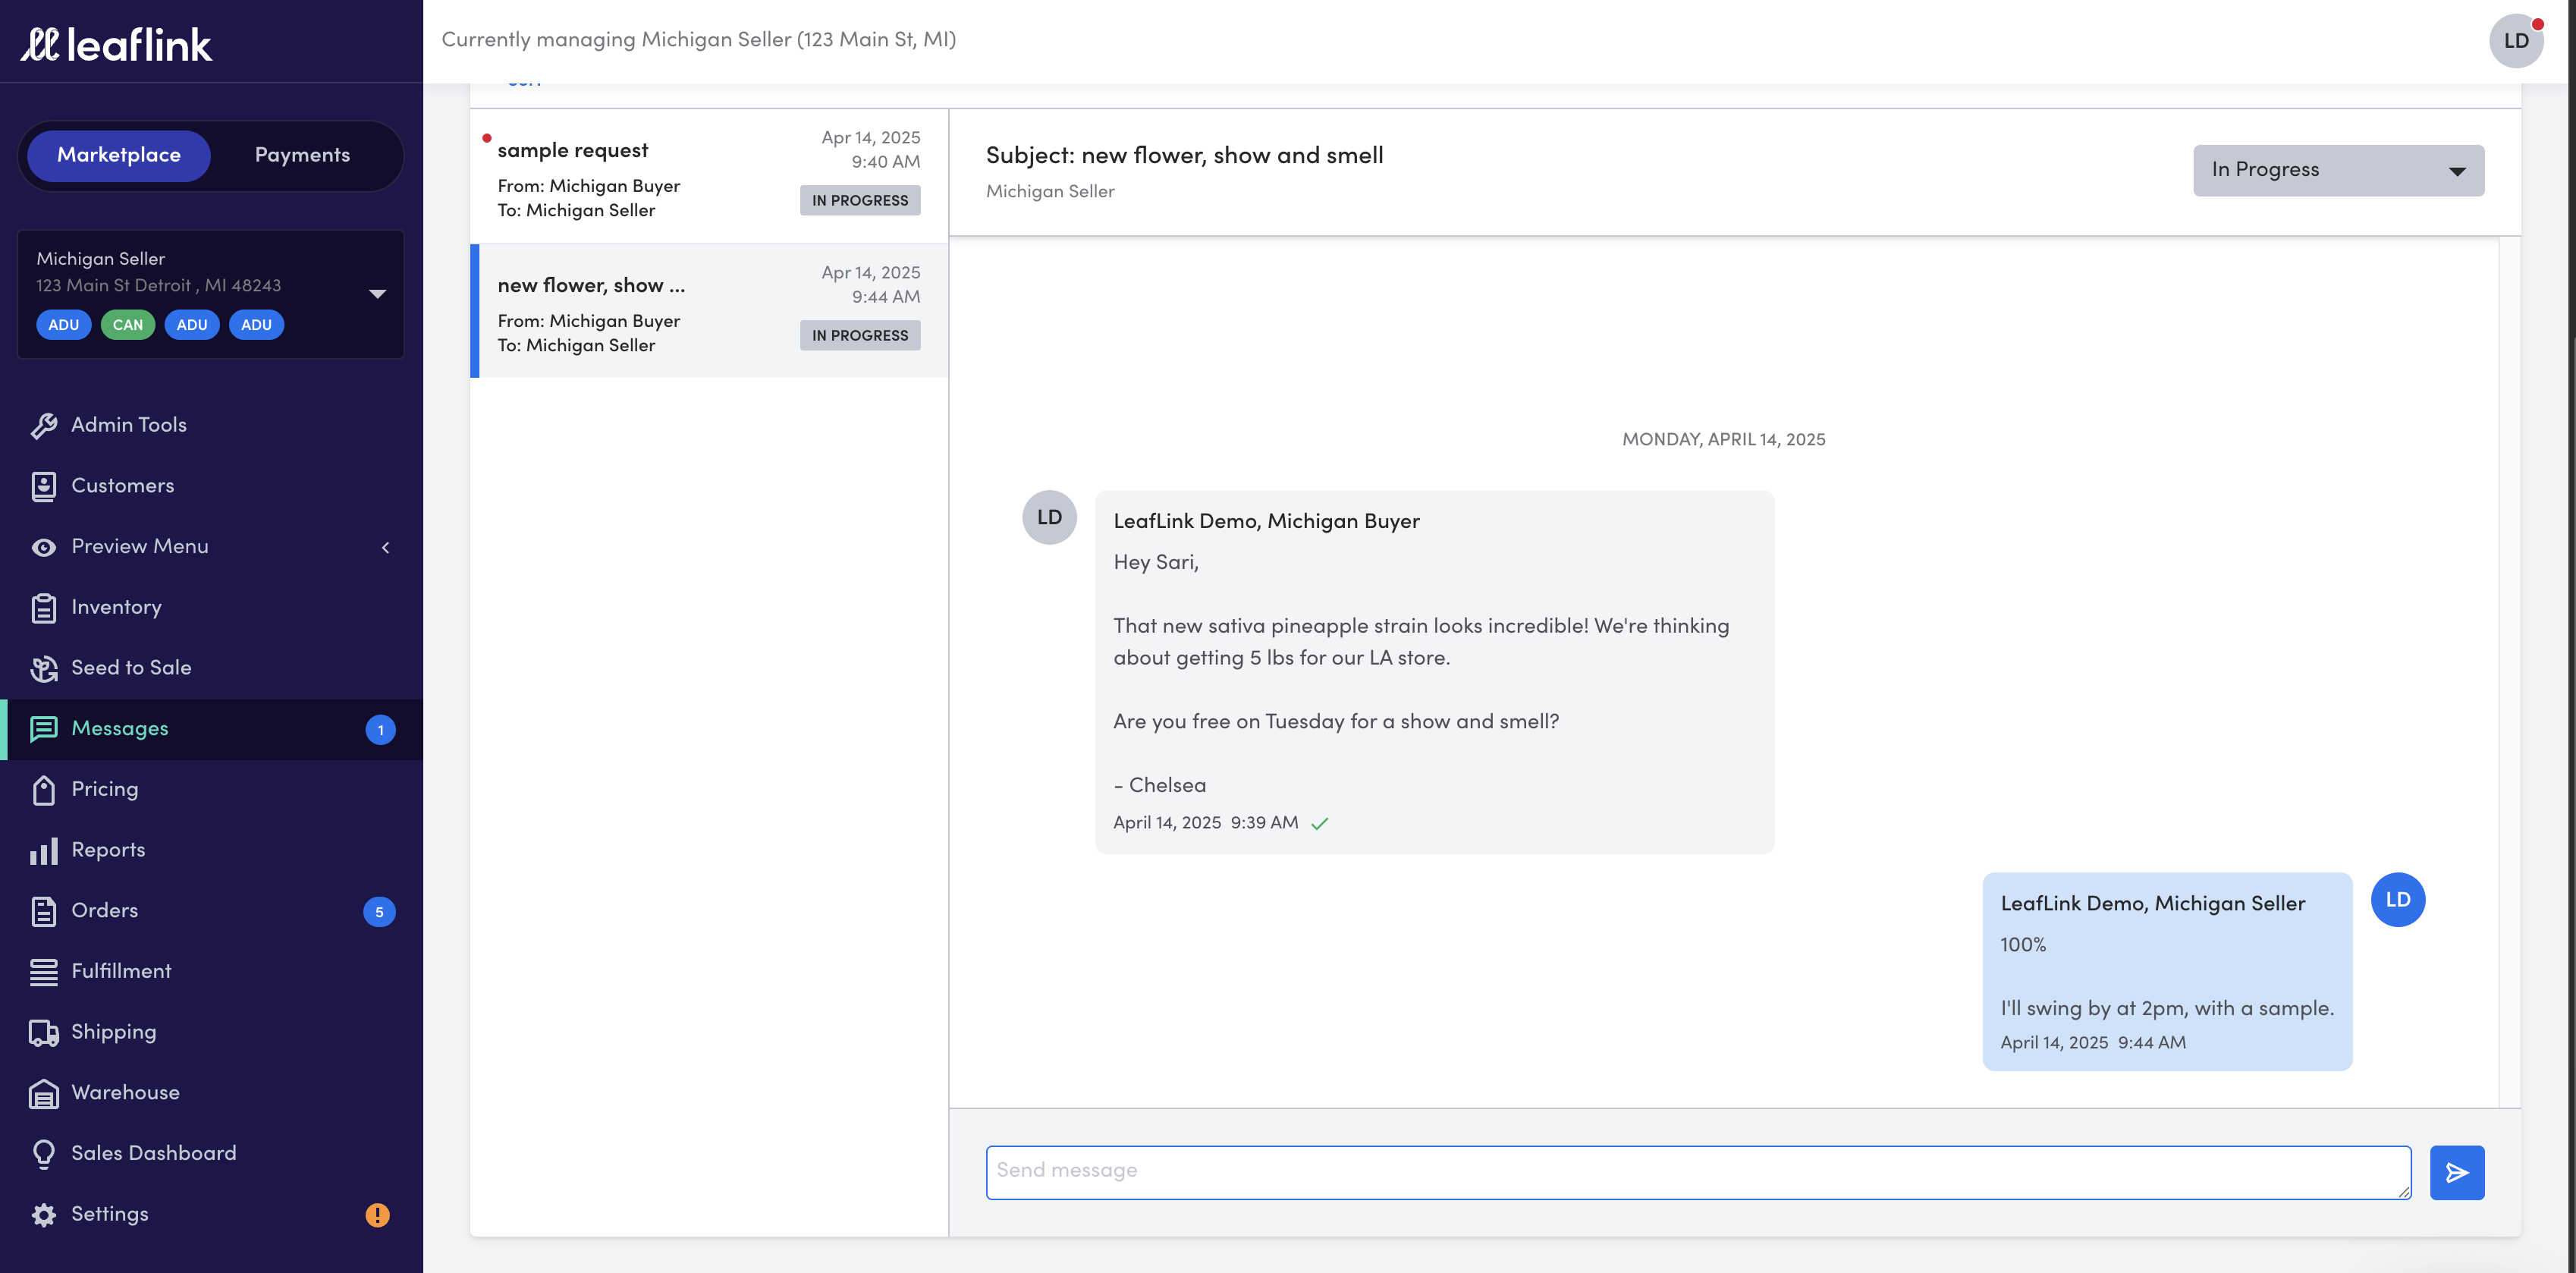Screen dimensions: 2576x1273
Task: Navigate to Seed to Sale
Action: [211, 668]
